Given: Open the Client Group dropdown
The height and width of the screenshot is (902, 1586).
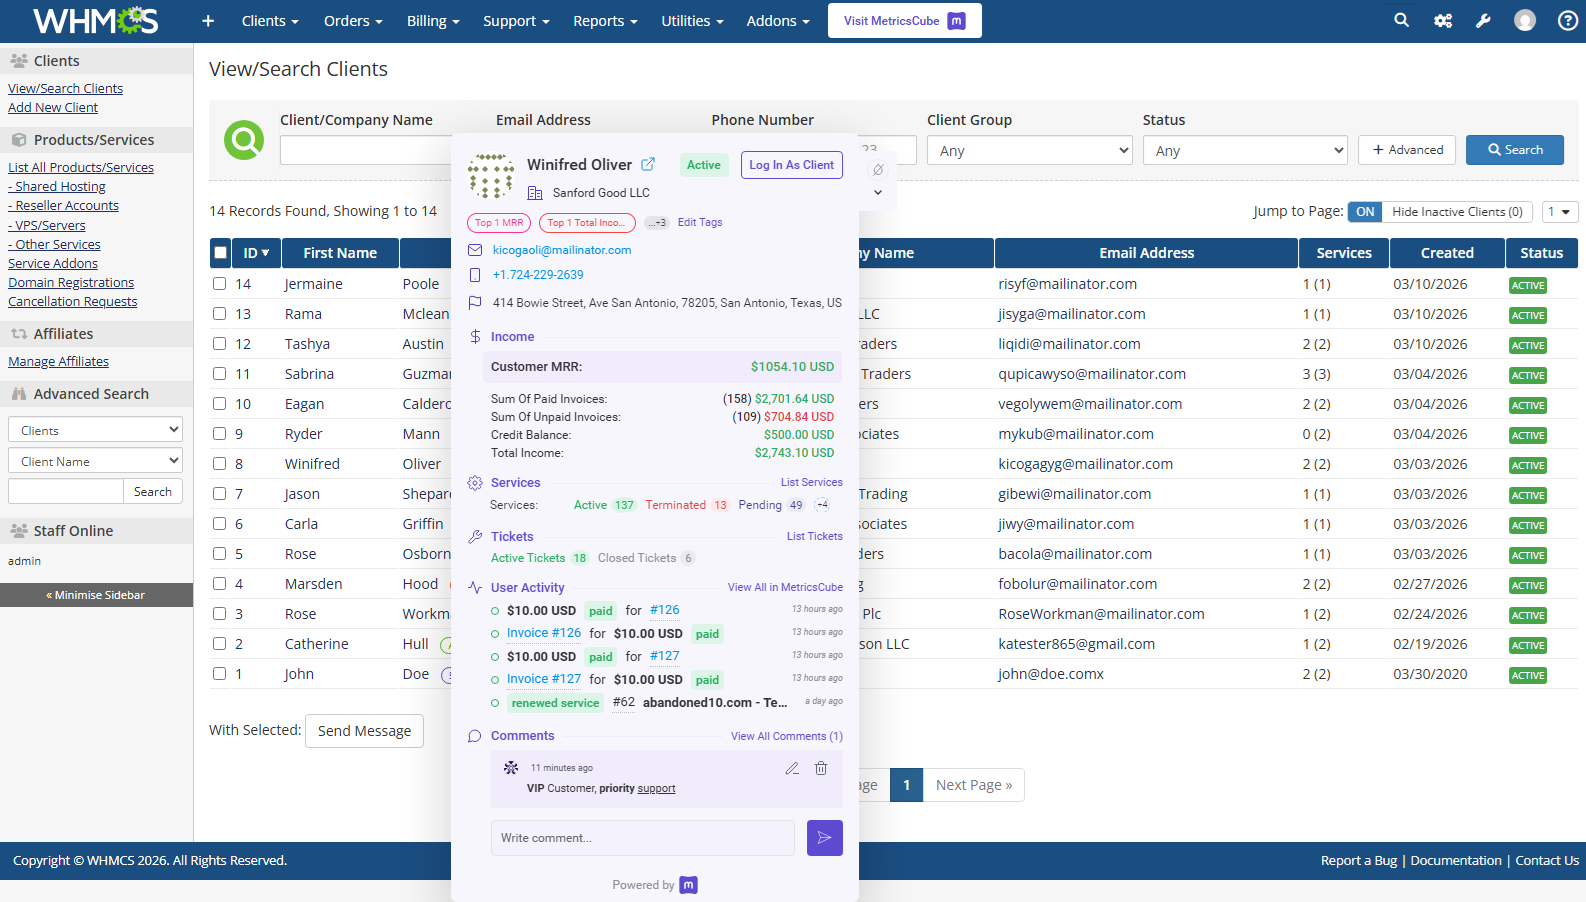Looking at the screenshot, I should tap(1030, 150).
